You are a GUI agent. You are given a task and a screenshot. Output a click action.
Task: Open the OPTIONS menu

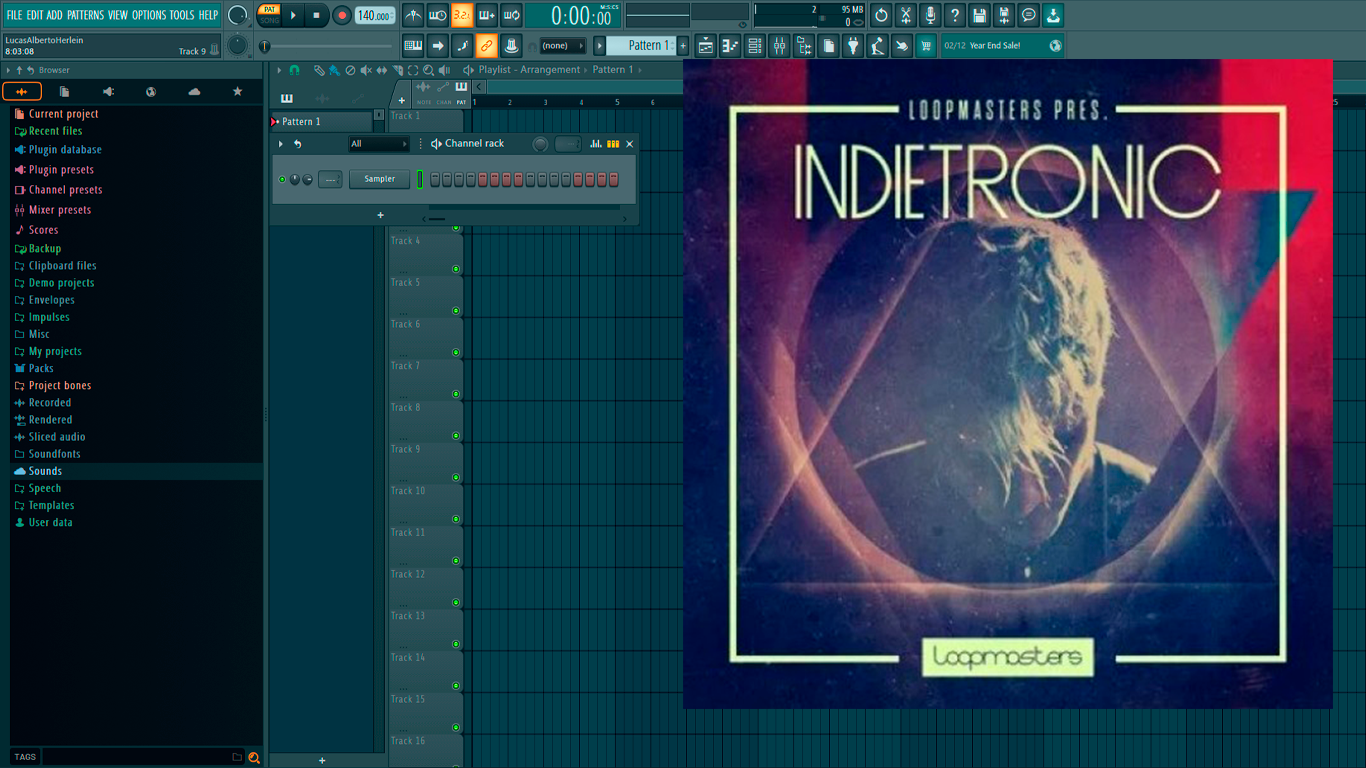[149, 15]
